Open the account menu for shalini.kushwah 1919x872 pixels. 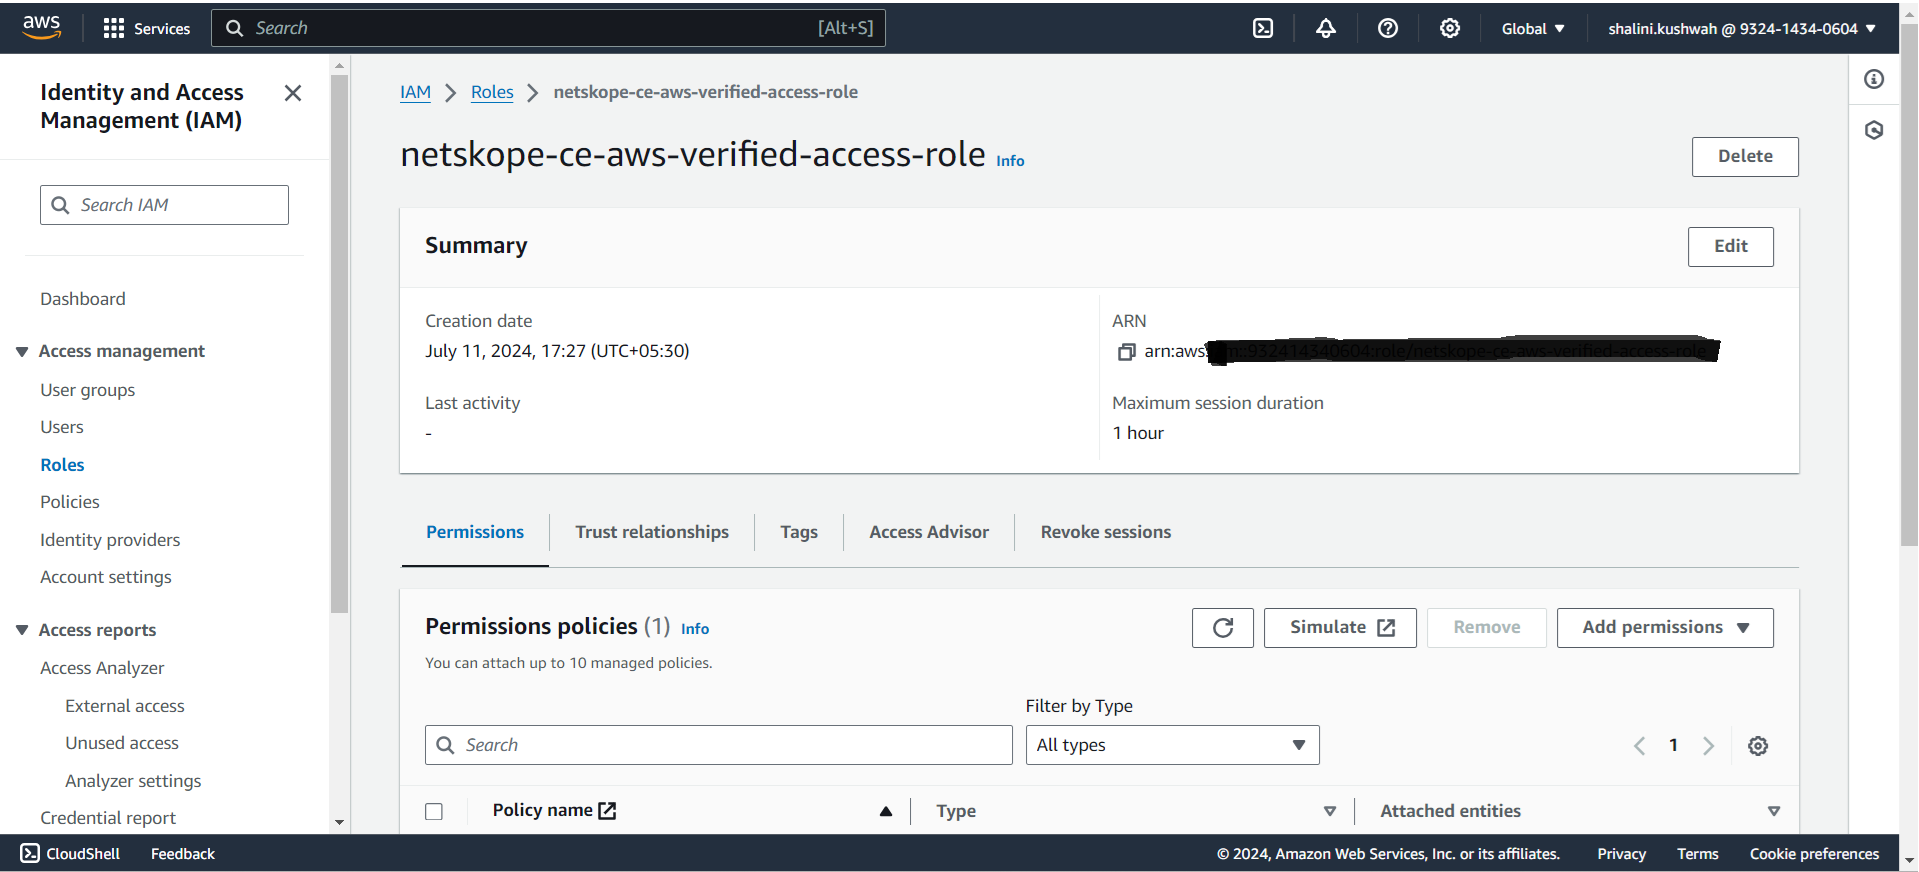point(1741,28)
